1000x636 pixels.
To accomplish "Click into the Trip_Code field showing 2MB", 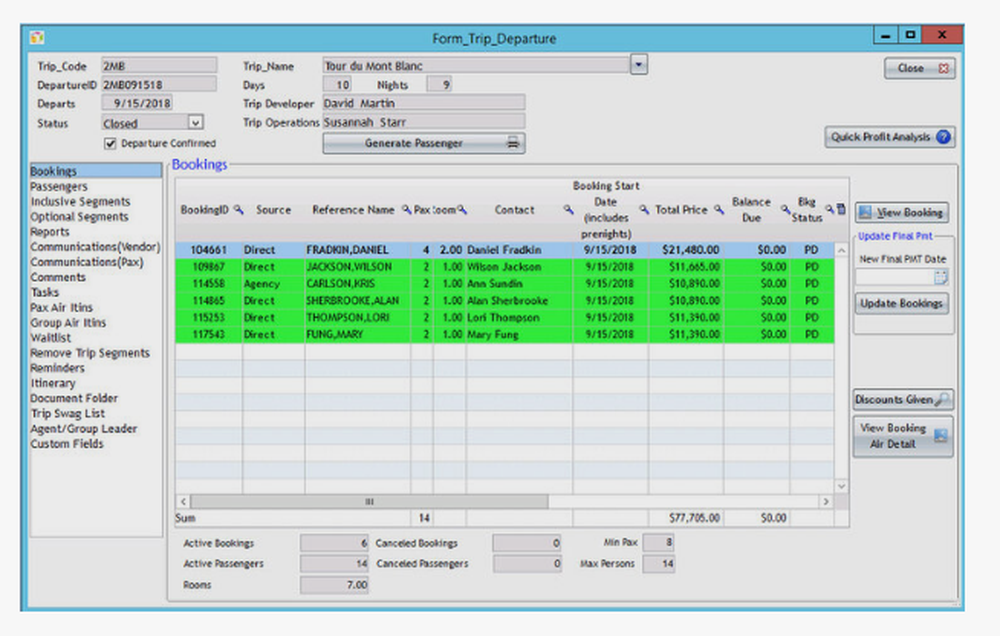I will pos(159,66).
